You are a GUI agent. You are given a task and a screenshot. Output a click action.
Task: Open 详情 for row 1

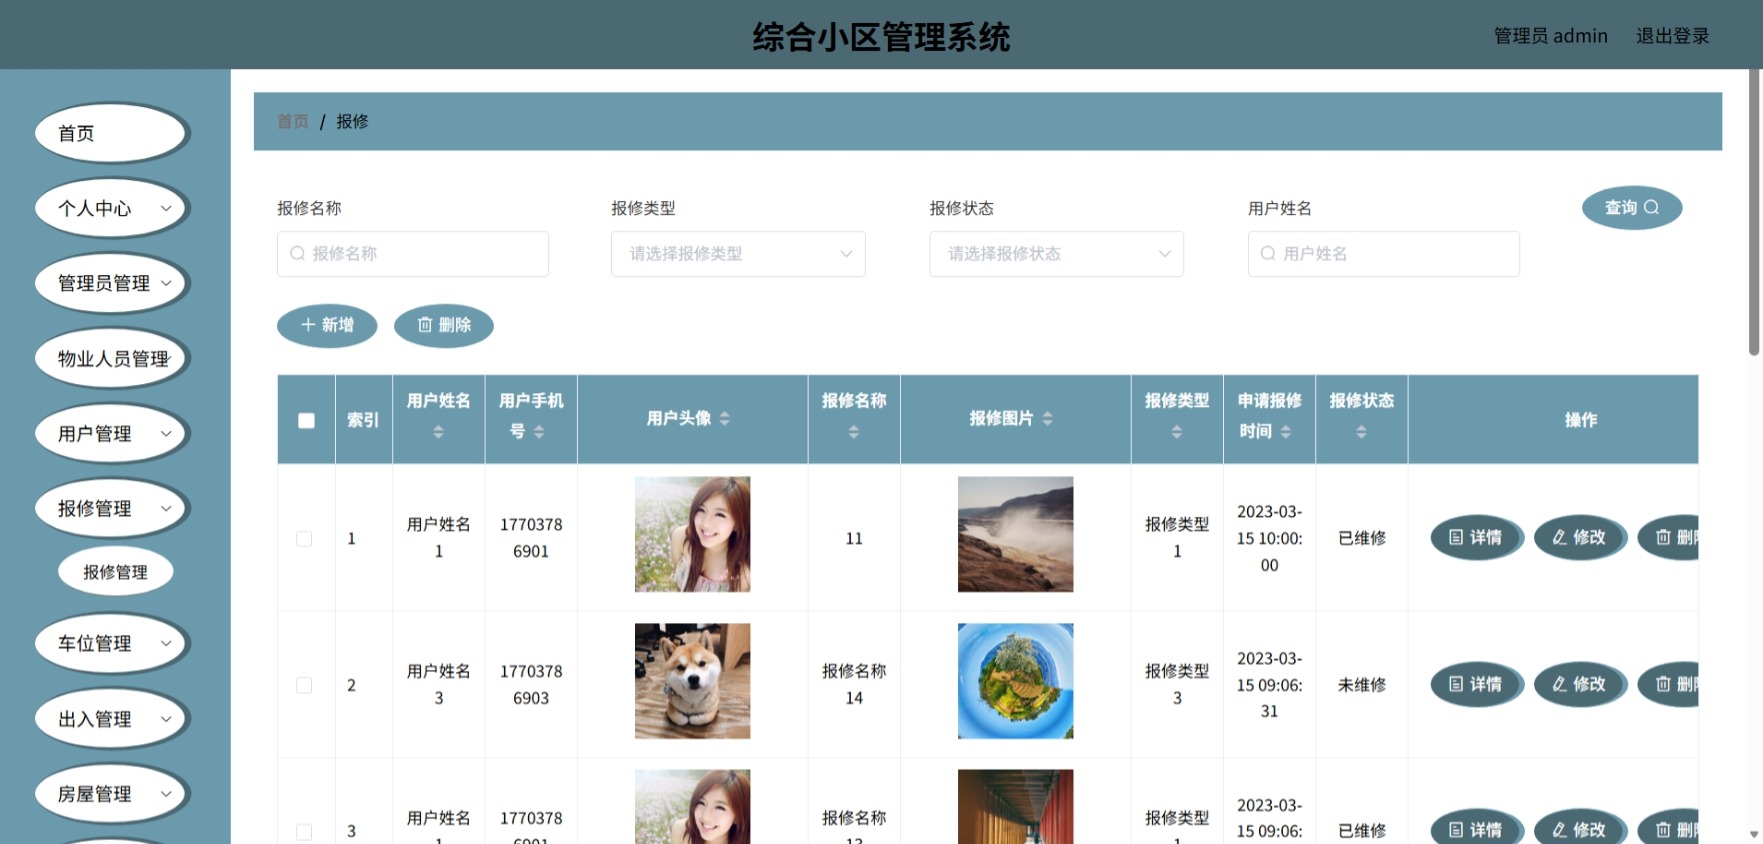tap(1476, 537)
